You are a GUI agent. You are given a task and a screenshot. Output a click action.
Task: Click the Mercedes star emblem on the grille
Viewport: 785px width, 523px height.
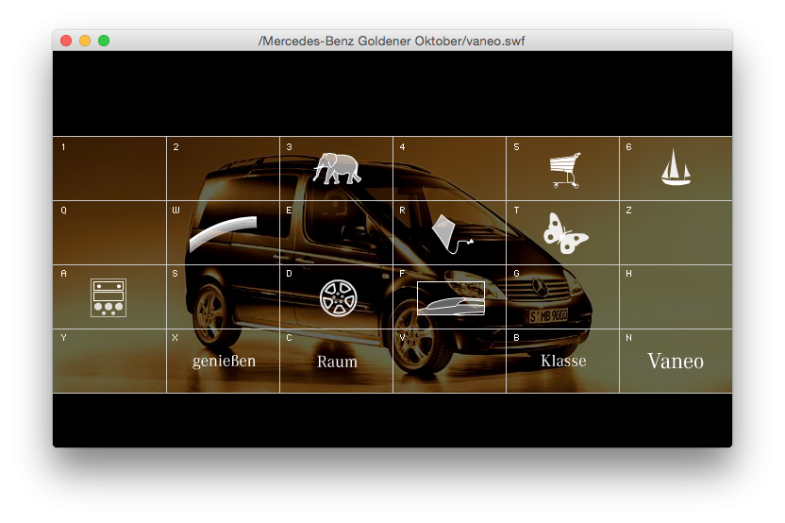539,287
